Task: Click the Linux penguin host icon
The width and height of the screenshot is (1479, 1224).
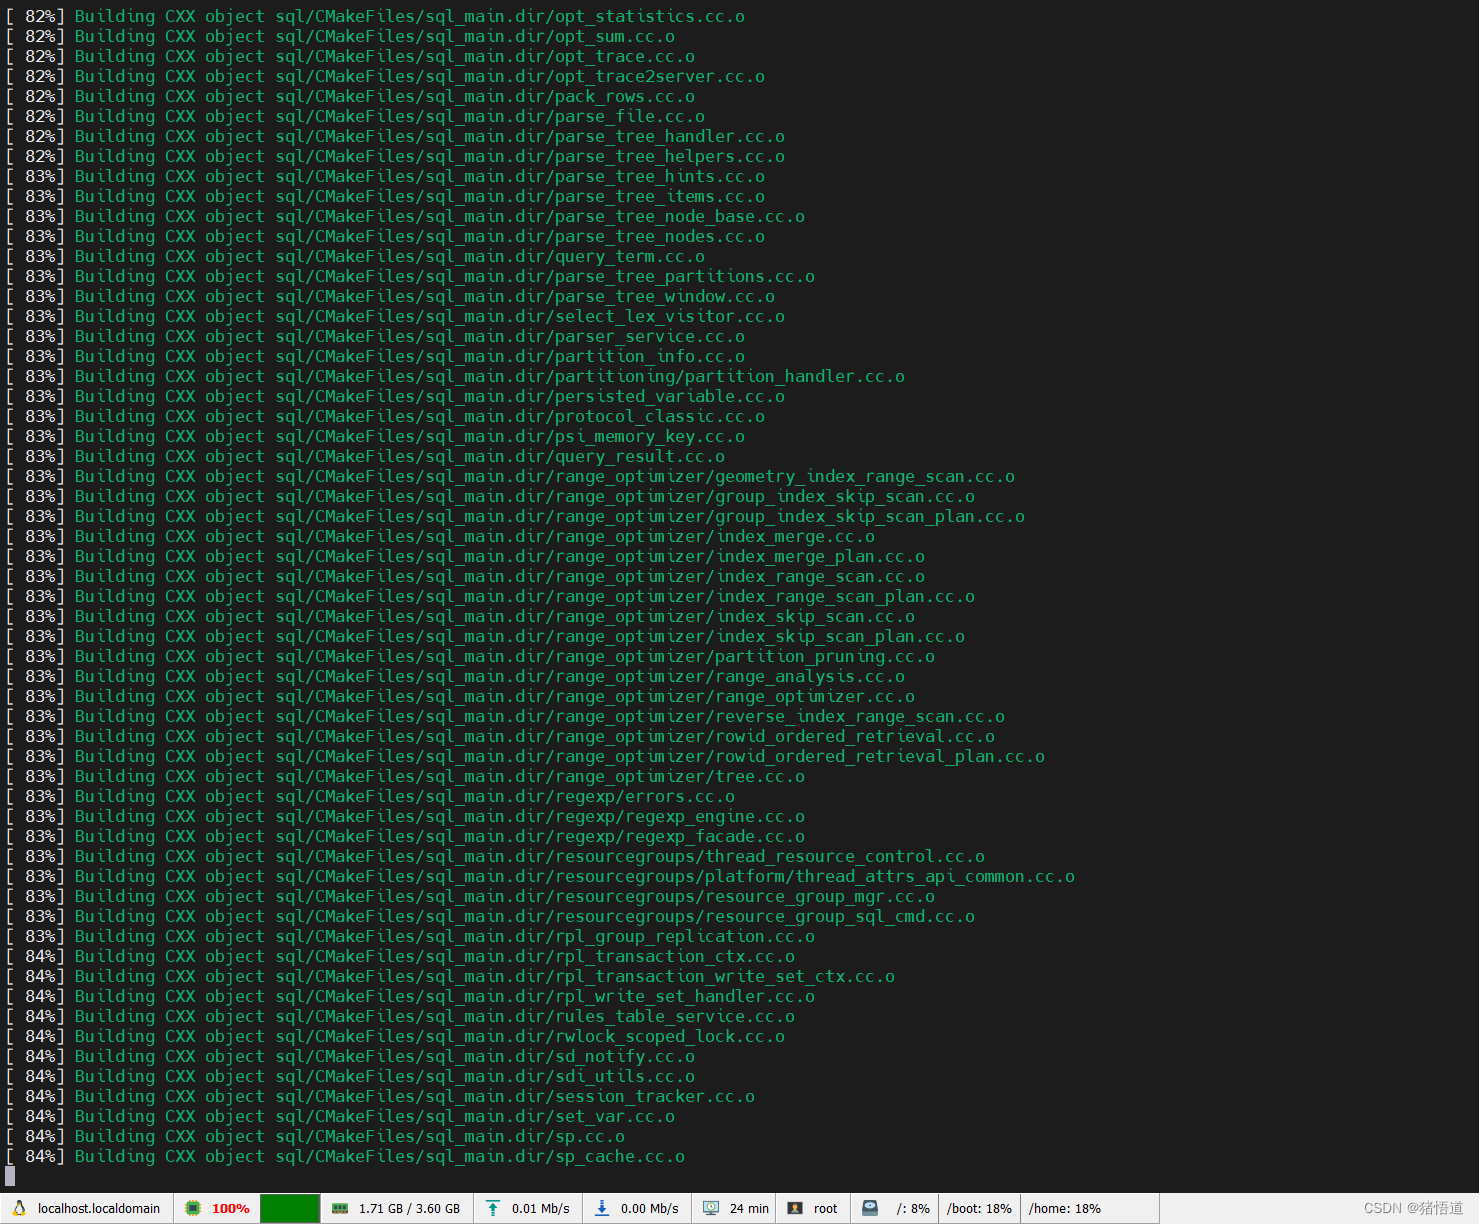Action: pyautogui.click(x=19, y=1208)
